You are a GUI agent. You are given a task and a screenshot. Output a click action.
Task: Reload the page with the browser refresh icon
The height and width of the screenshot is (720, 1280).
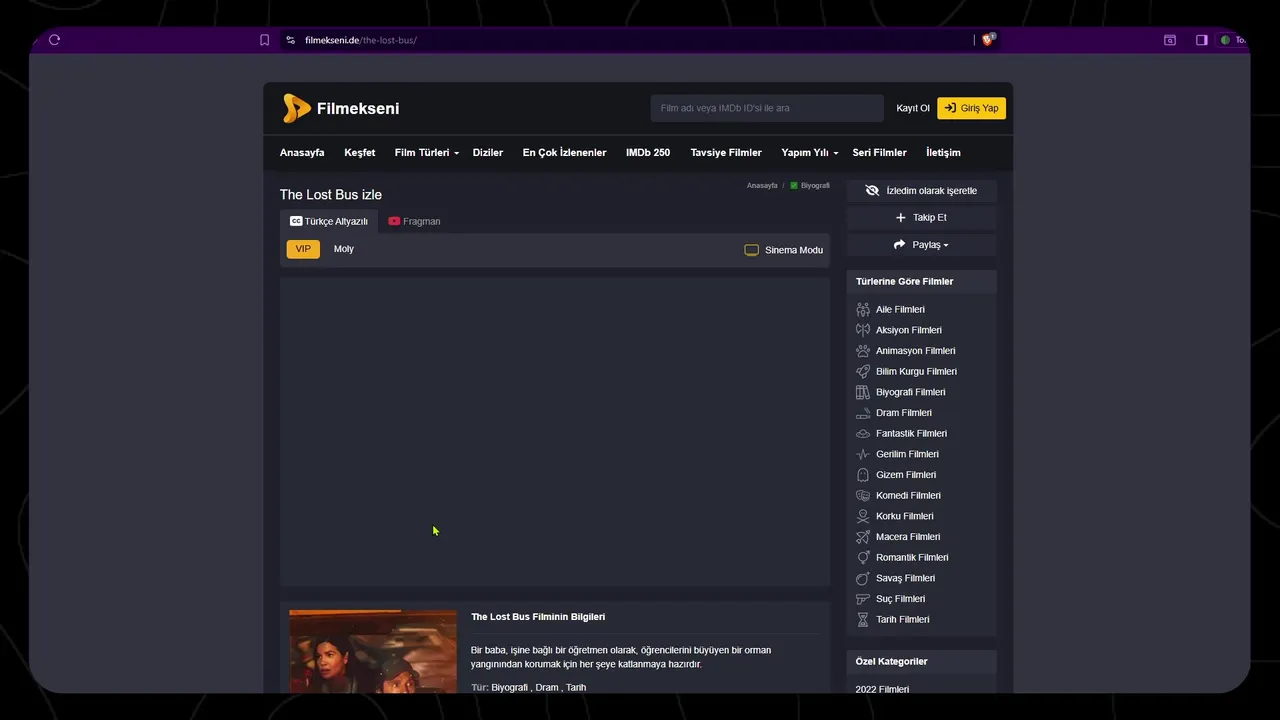pos(54,40)
